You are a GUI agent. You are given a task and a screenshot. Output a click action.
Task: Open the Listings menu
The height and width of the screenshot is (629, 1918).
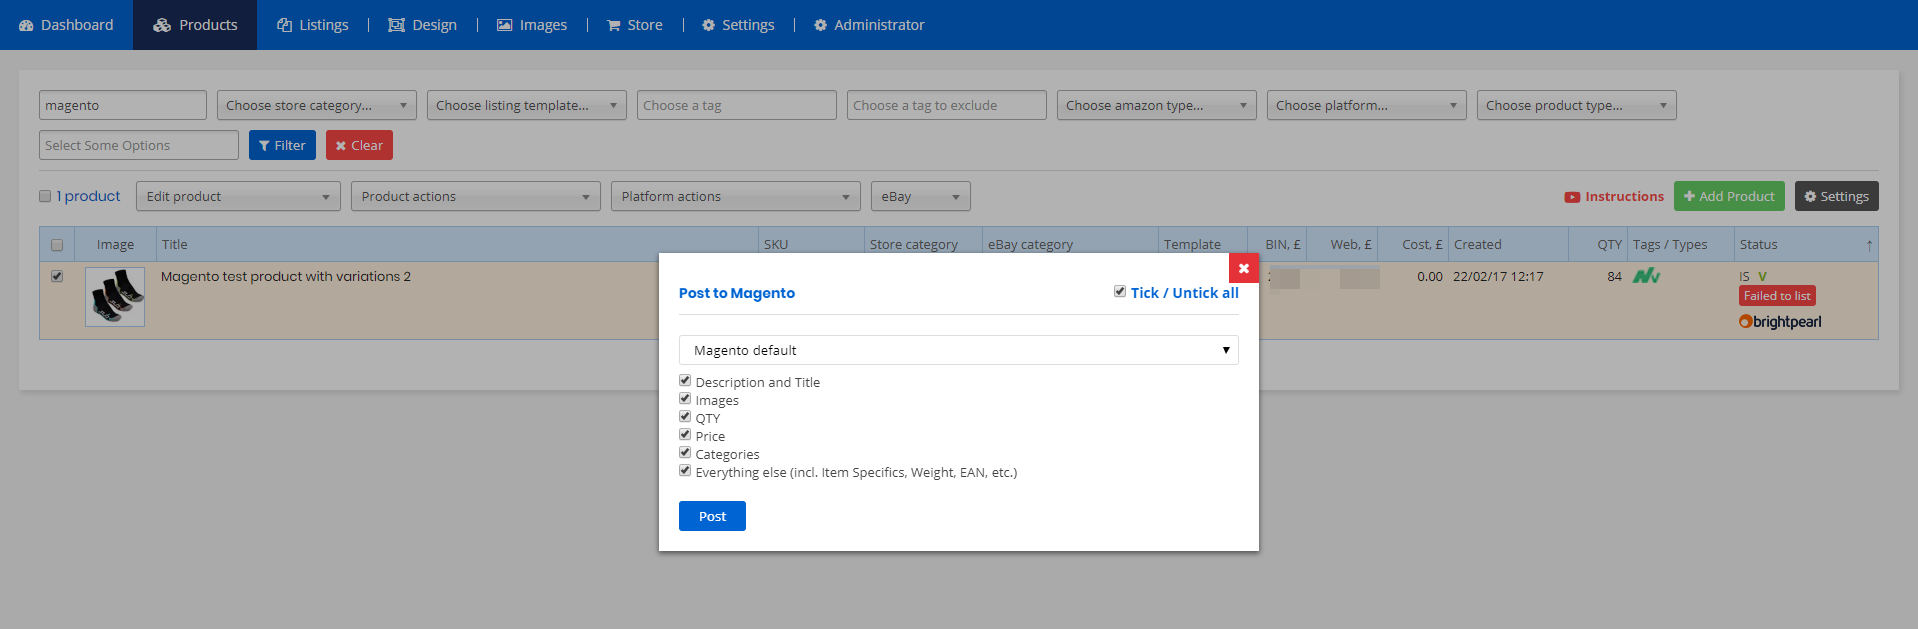tap(313, 25)
